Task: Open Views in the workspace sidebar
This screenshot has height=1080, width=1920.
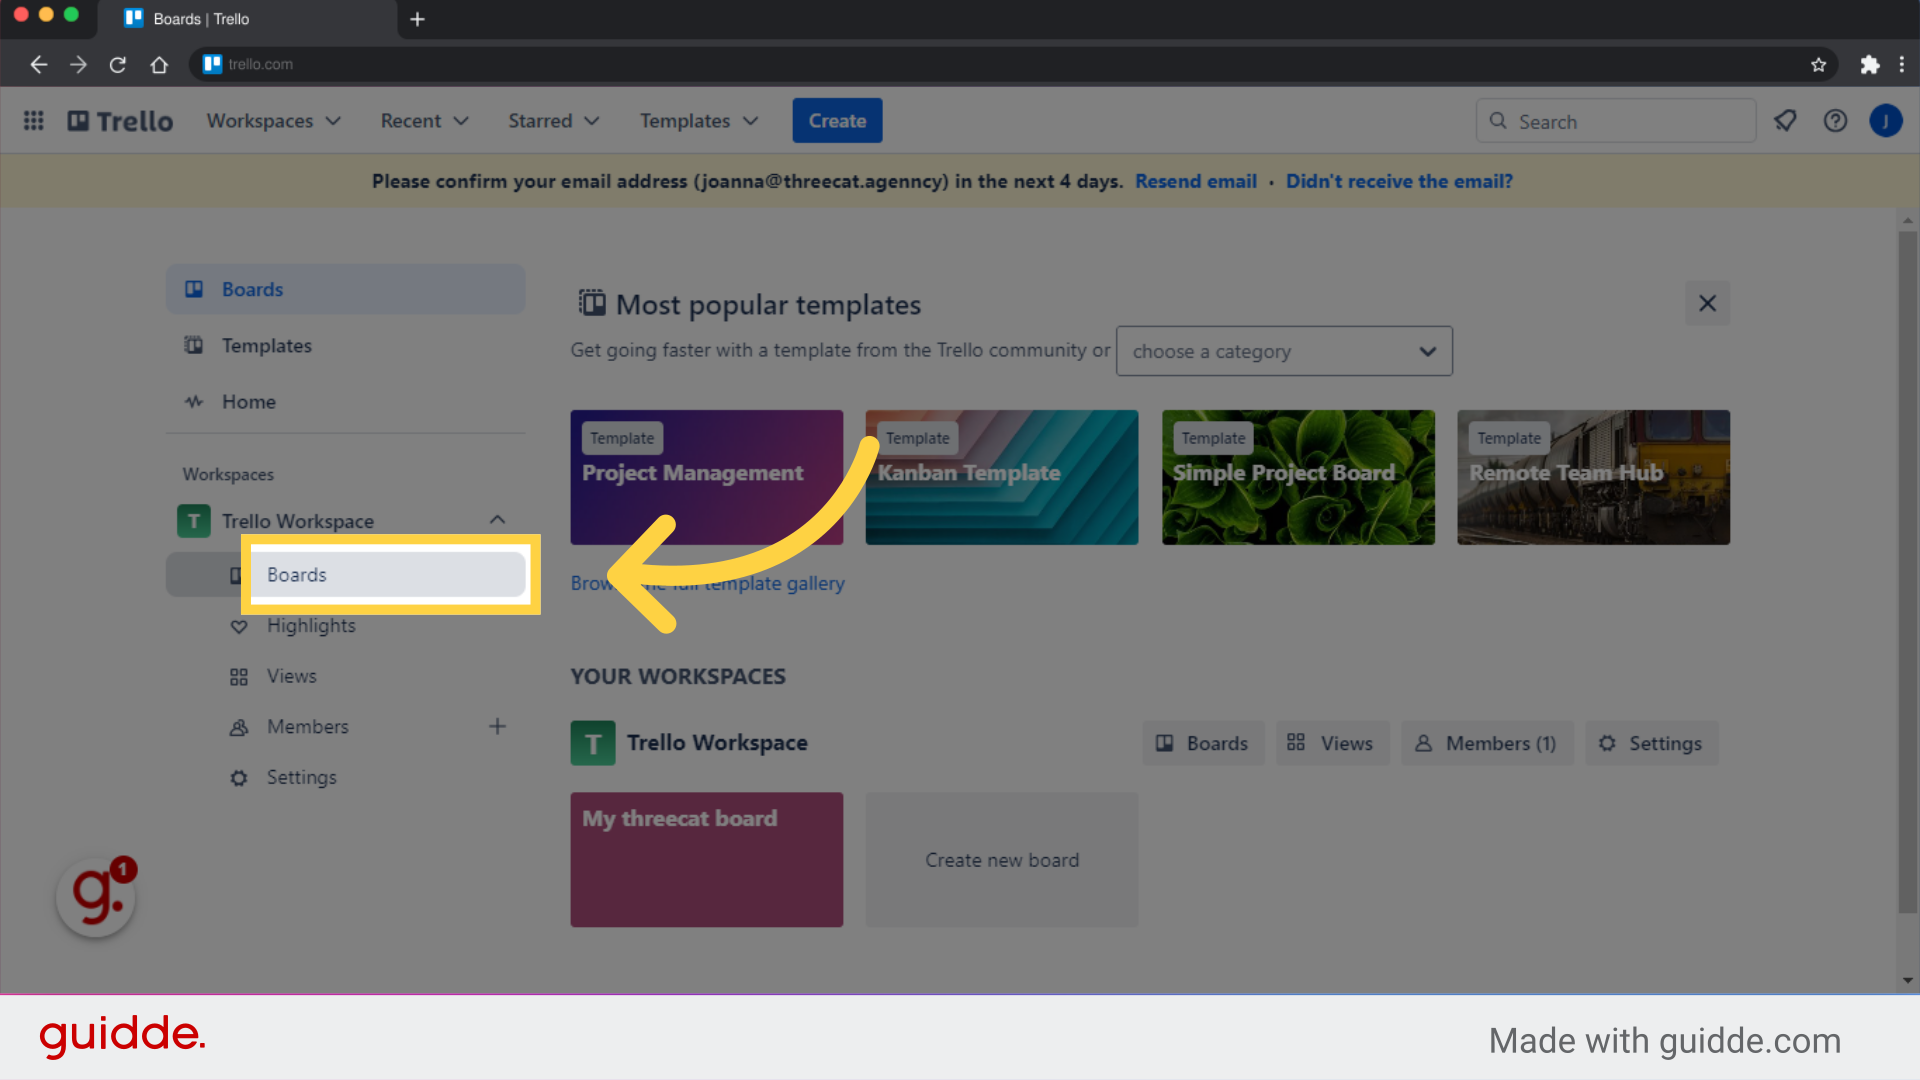Action: coord(290,676)
